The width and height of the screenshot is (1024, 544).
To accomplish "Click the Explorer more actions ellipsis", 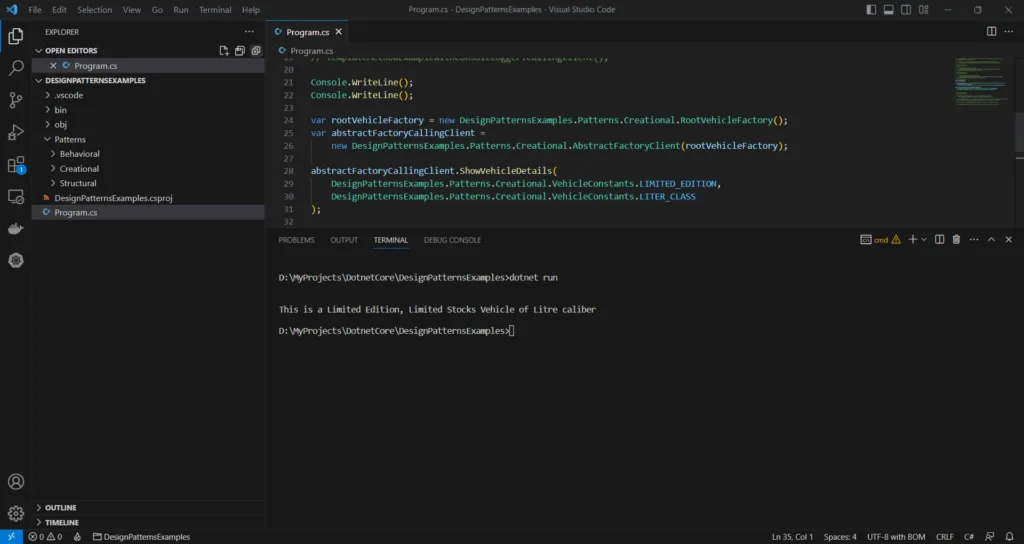I will 249,32.
